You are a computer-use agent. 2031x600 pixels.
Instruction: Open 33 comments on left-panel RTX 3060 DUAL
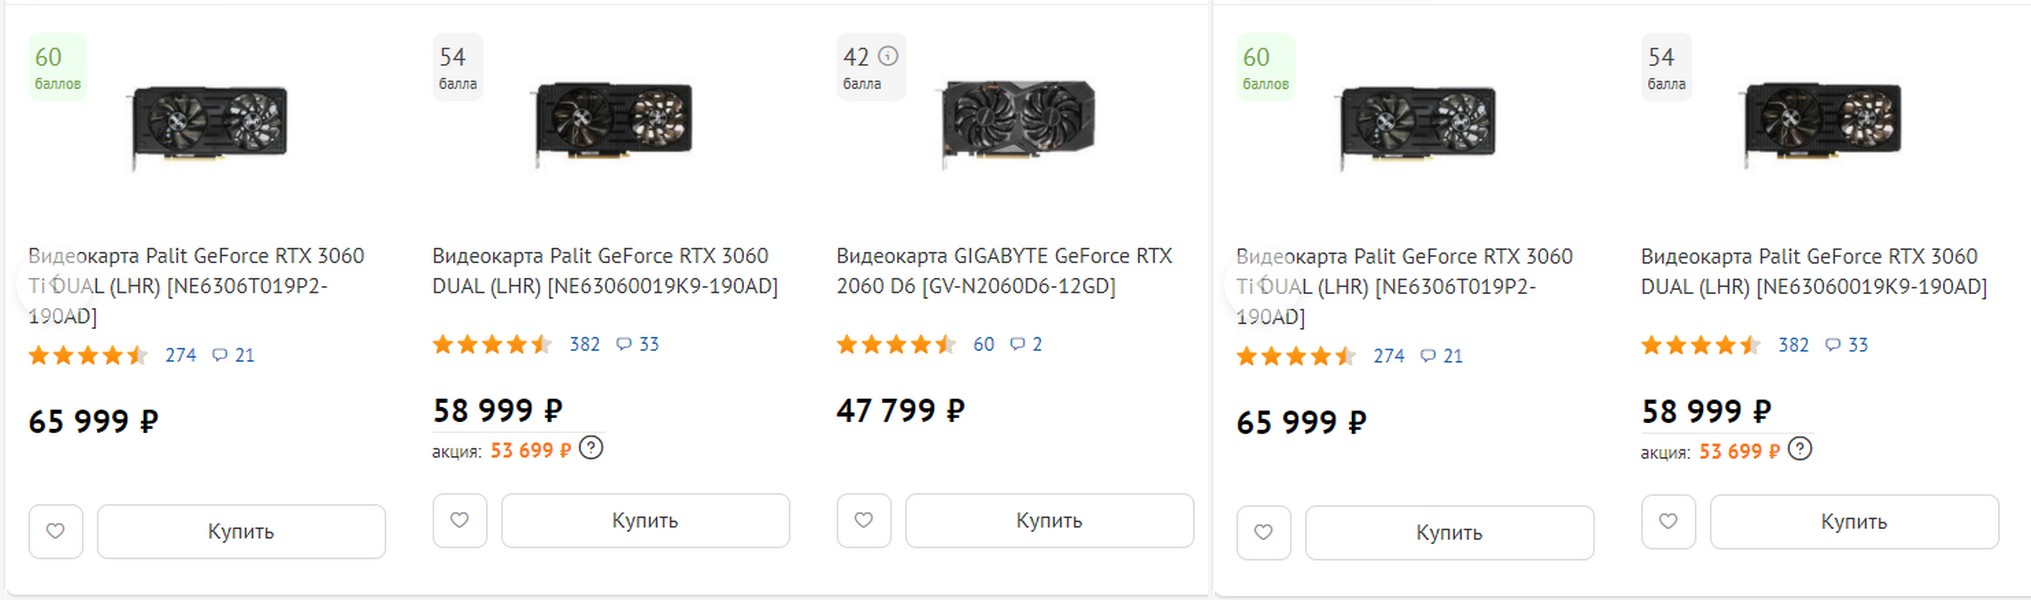(x=638, y=344)
